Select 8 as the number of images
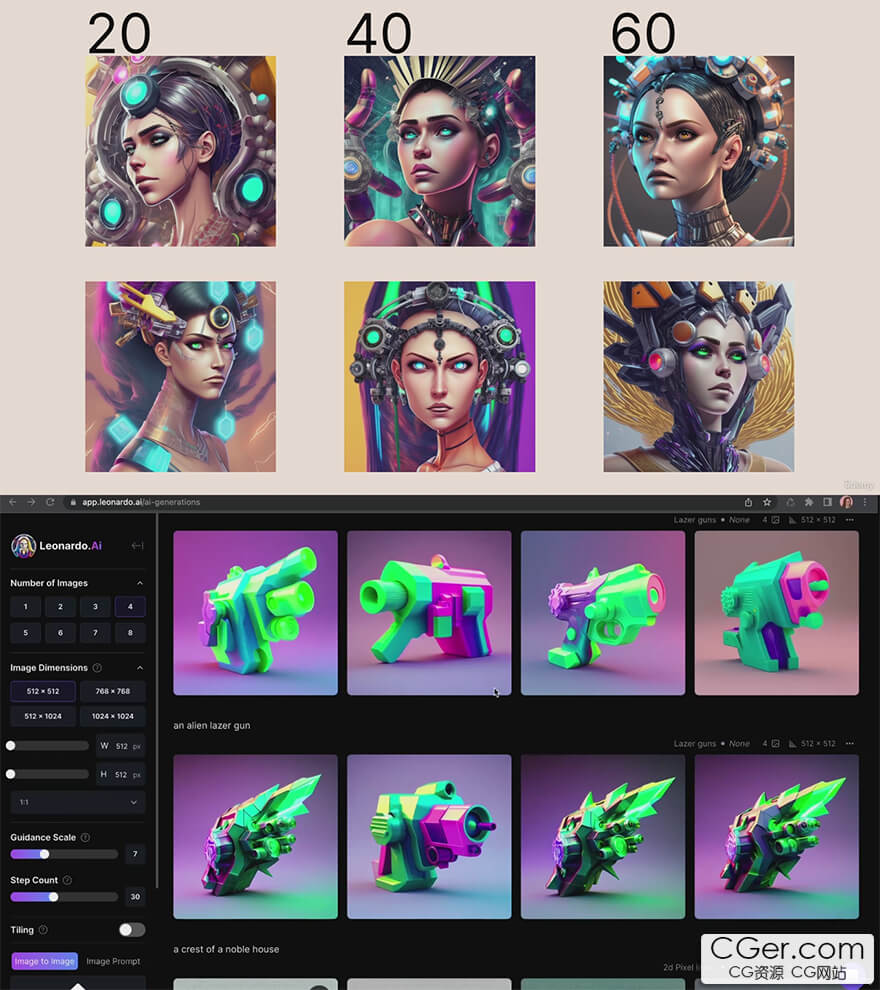 [x=129, y=633]
